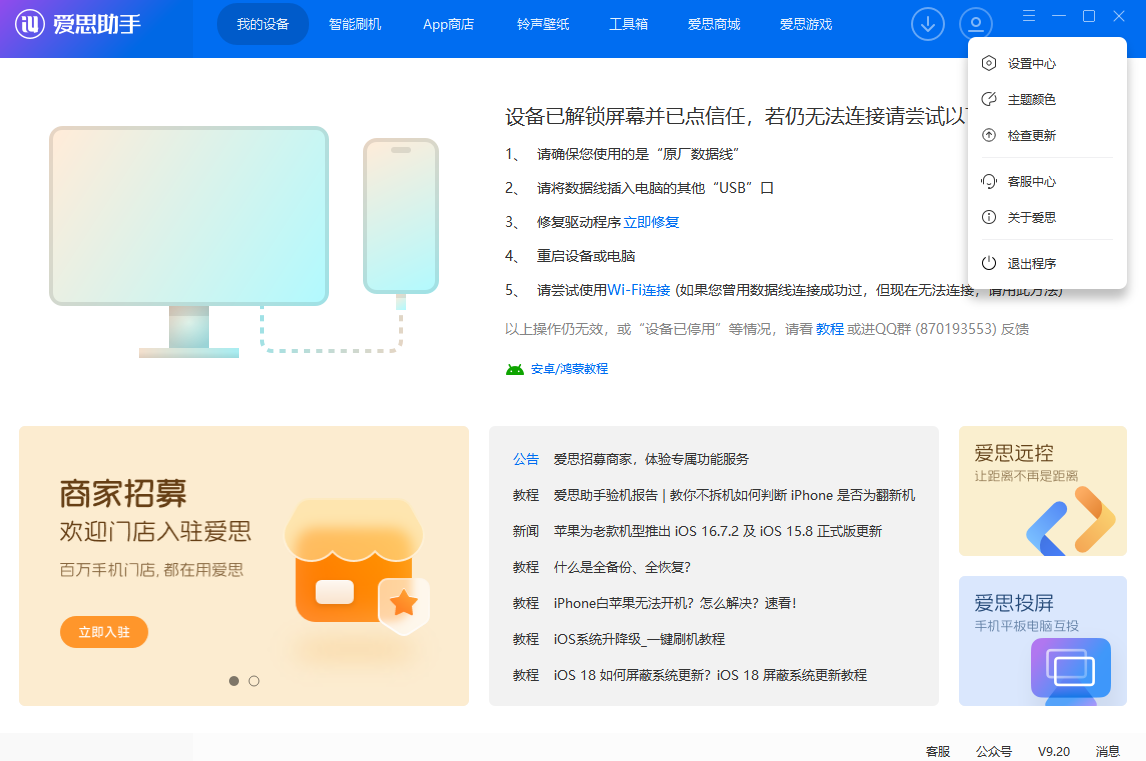Click the 立即入驻 orange button
This screenshot has height=761, width=1146.
coord(104,632)
